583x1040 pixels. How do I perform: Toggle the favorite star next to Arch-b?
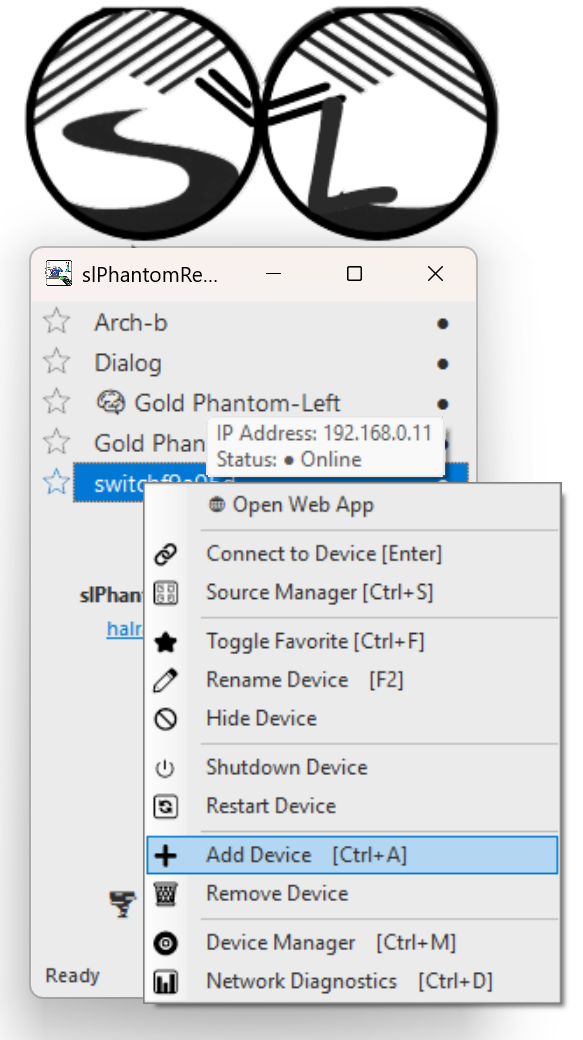55,323
